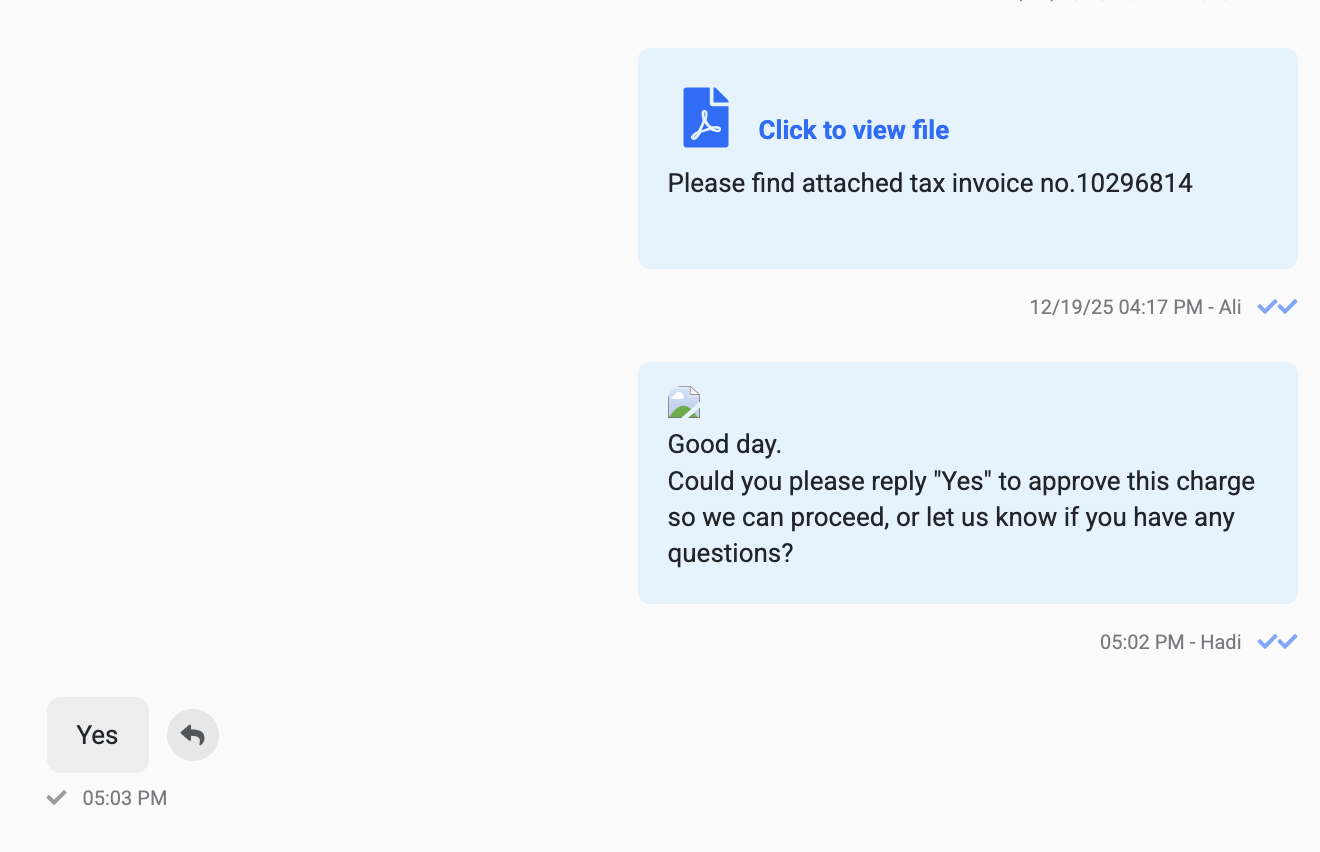Click the single grey checkmark under the Yes message

pyautogui.click(x=57, y=797)
